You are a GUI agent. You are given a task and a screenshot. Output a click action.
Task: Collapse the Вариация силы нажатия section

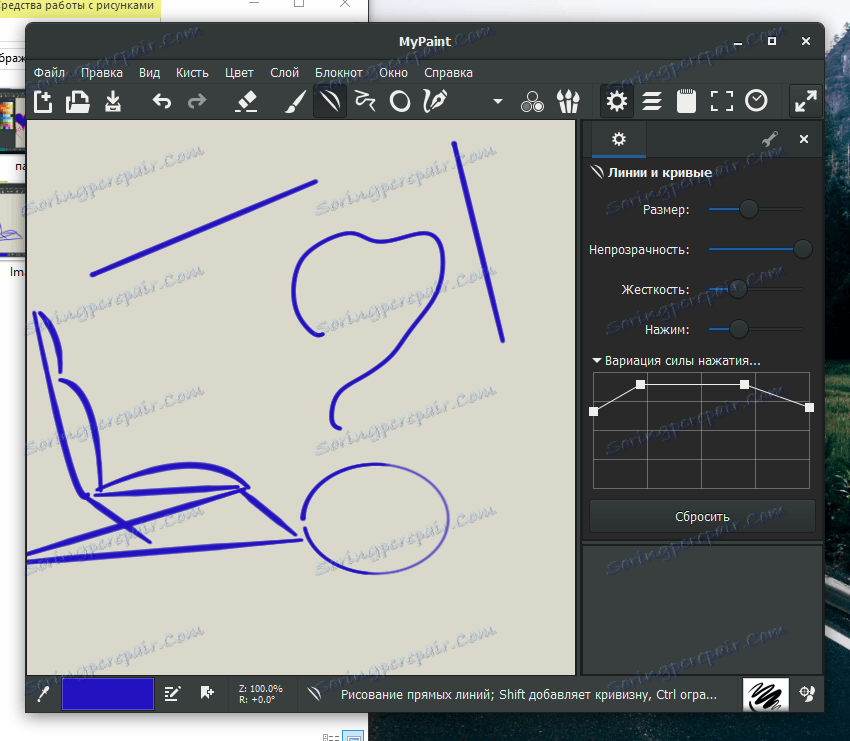coord(597,361)
